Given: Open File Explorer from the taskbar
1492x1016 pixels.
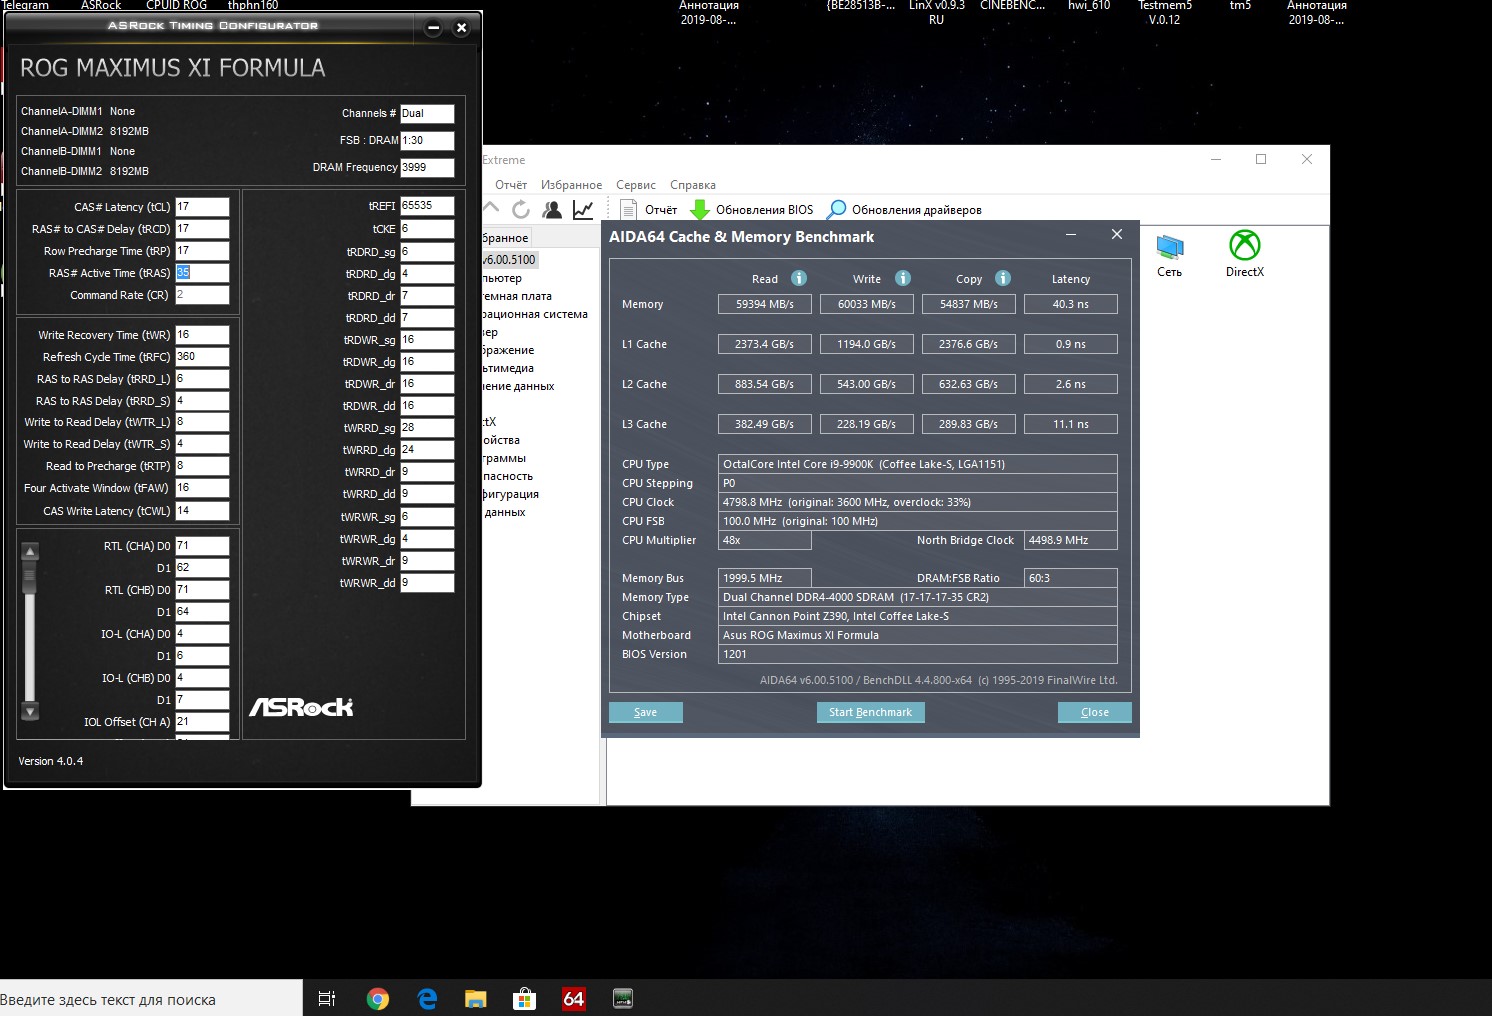Looking at the screenshot, I should coord(476,998).
